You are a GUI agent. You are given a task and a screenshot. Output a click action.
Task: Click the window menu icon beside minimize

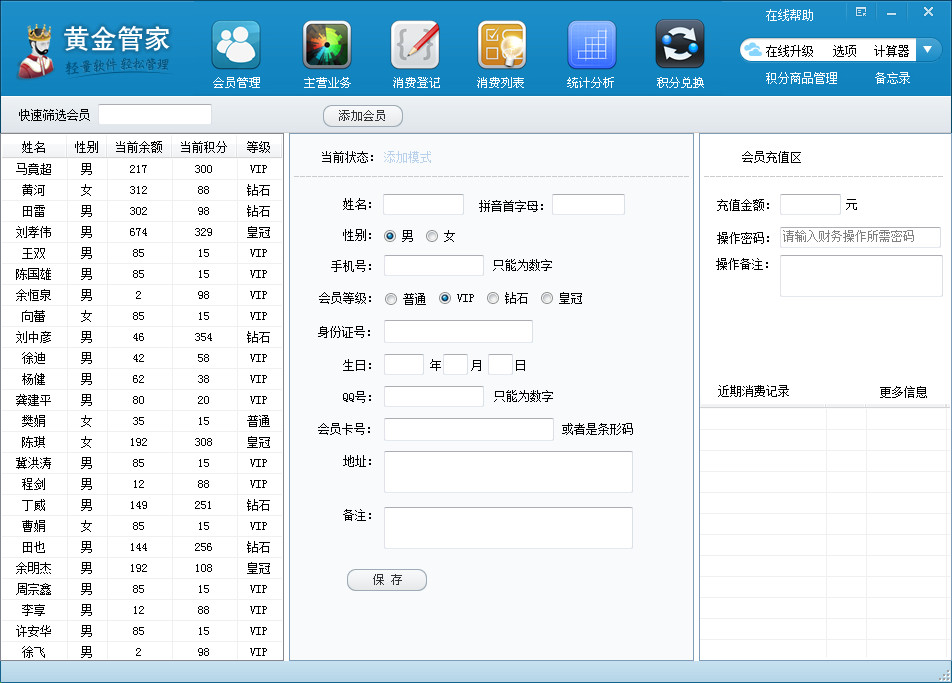tap(861, 12)
